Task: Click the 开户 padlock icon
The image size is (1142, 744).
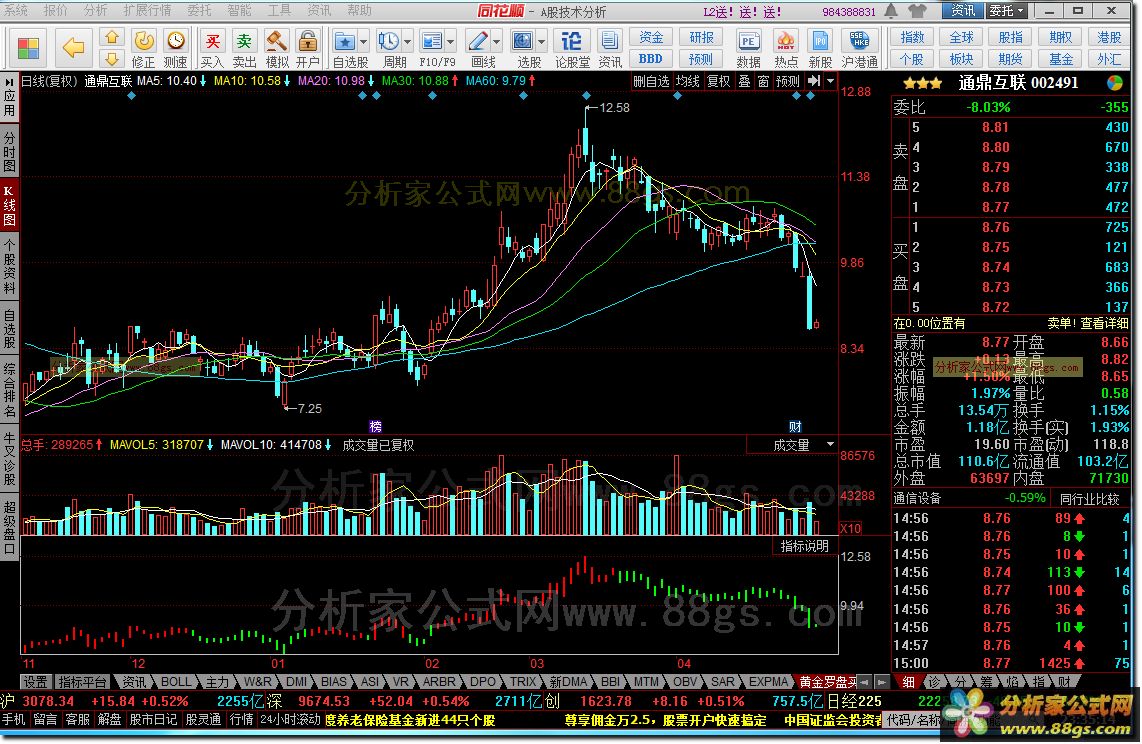Action: (308, 41)
